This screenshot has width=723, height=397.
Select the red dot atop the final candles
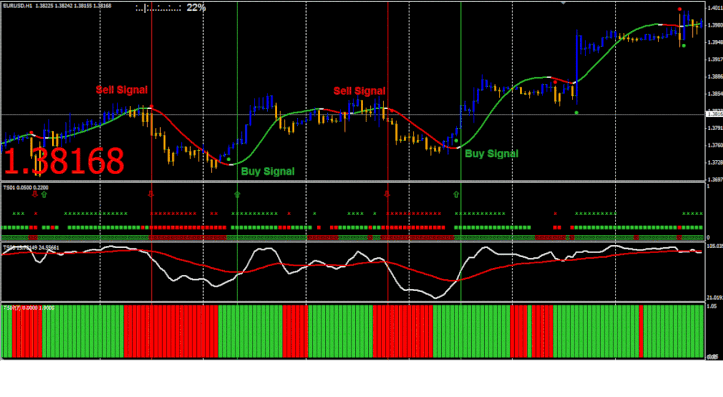(x=680, y=9)
